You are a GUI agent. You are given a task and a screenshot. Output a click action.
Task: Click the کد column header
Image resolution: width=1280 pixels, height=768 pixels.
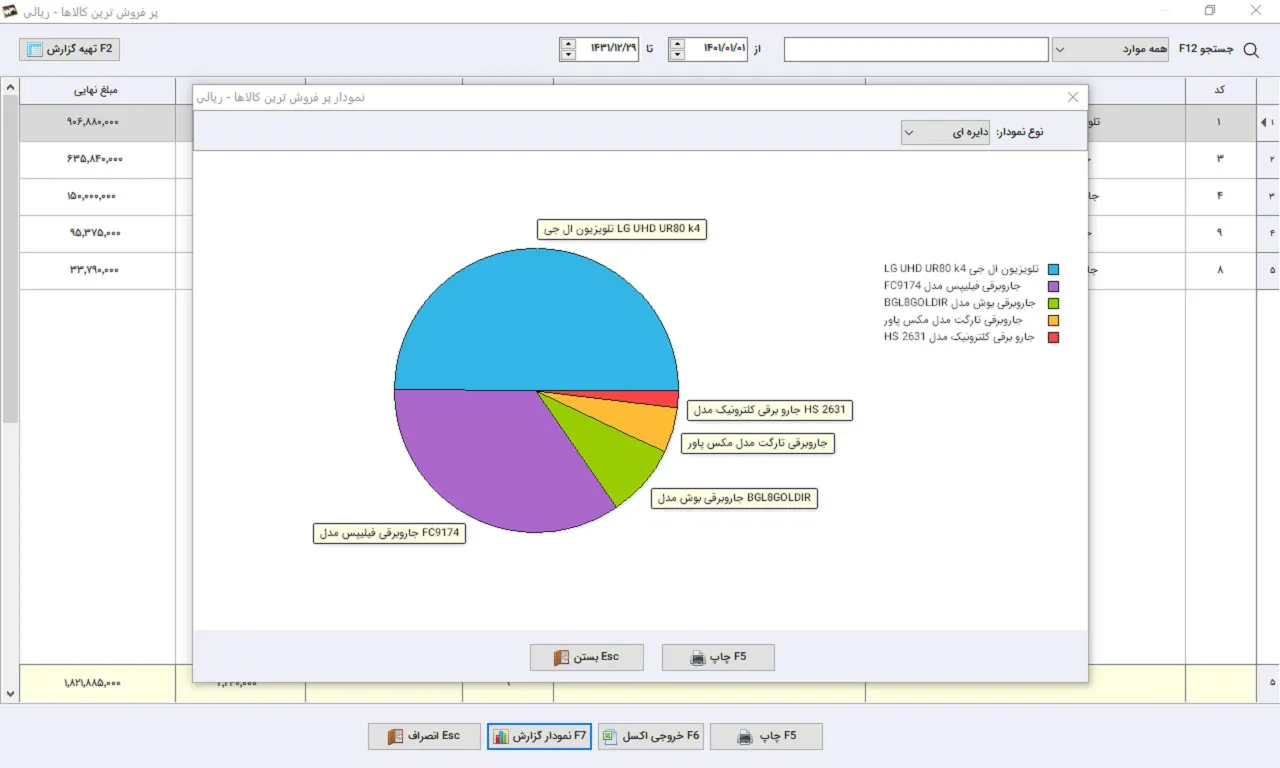1220,90
